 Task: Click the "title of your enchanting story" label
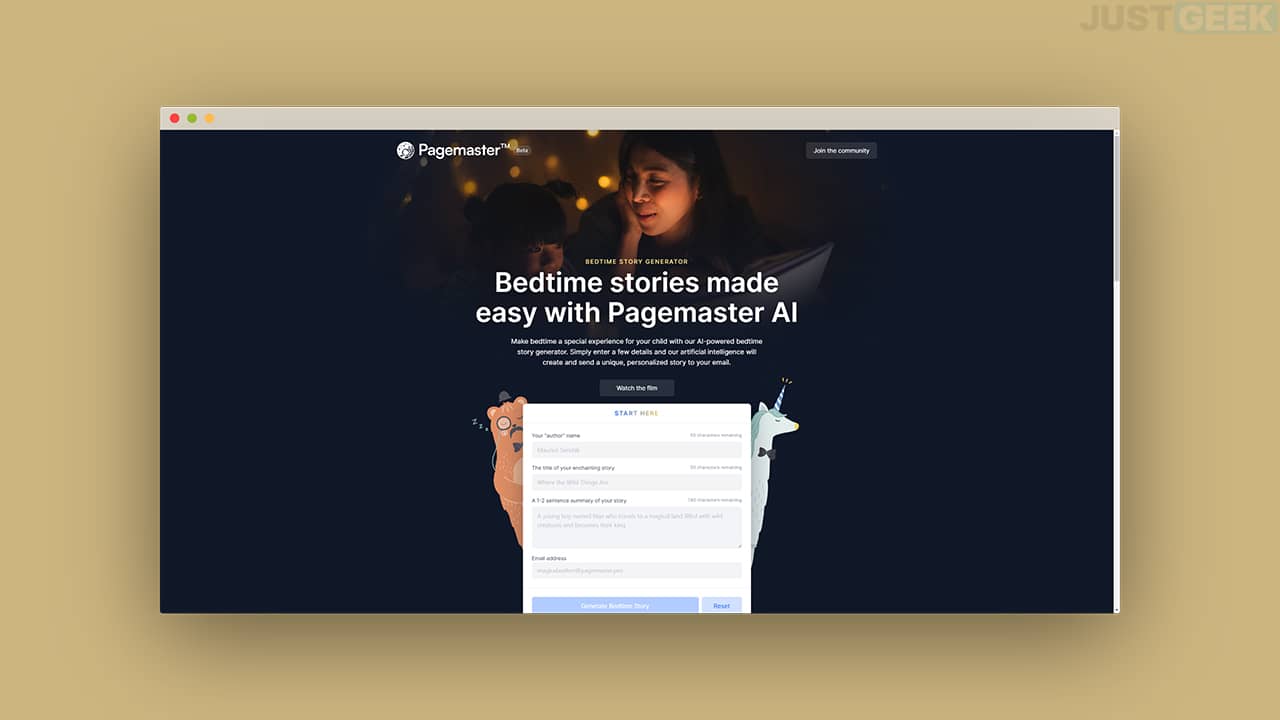click(x=573, y=468)
